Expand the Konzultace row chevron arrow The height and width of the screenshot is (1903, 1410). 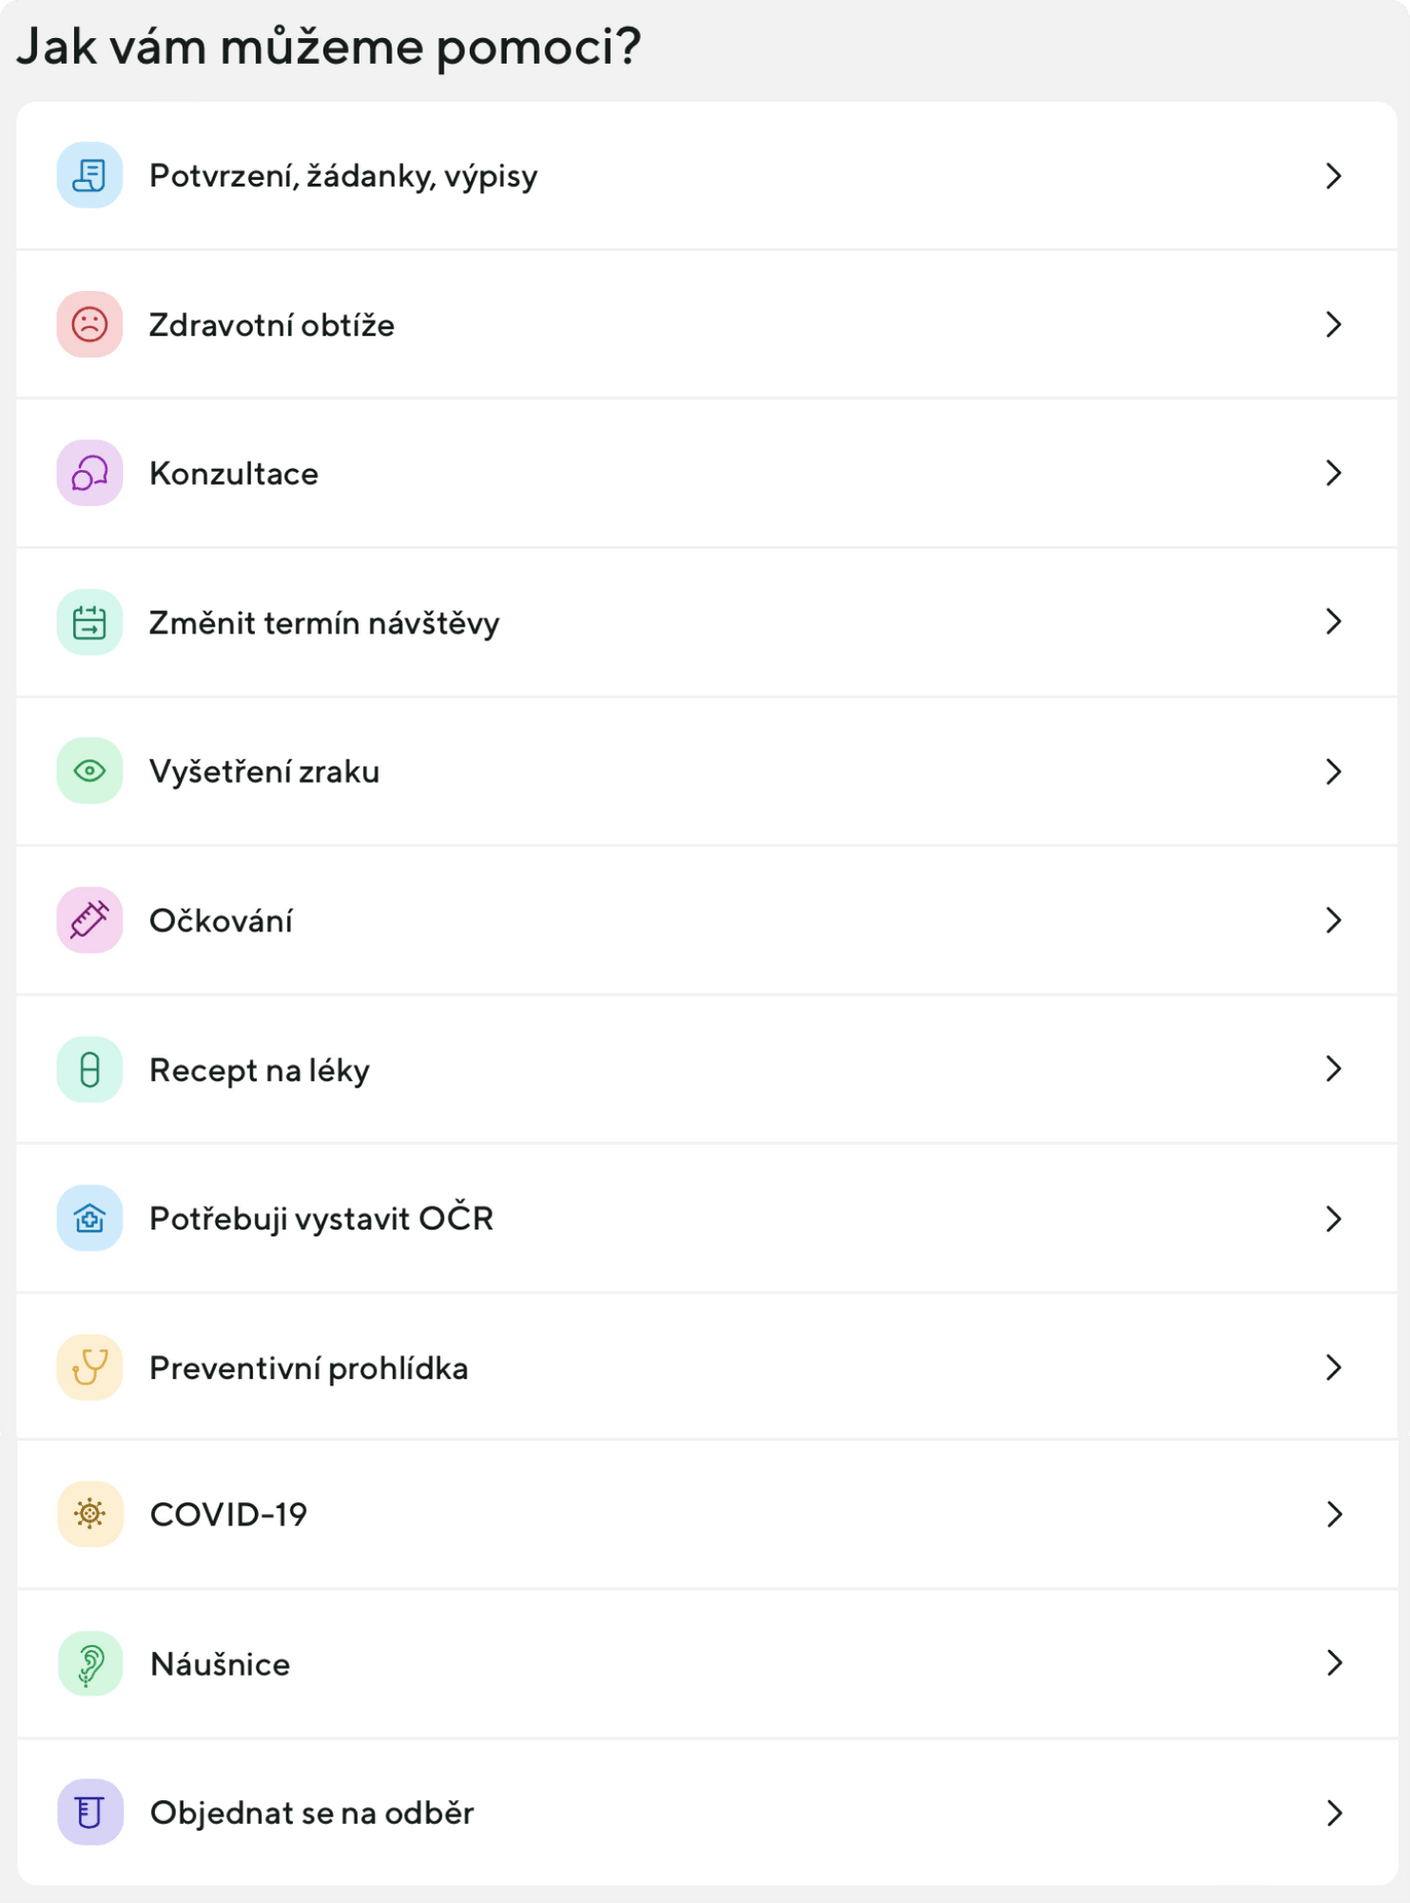point(1333,473)
